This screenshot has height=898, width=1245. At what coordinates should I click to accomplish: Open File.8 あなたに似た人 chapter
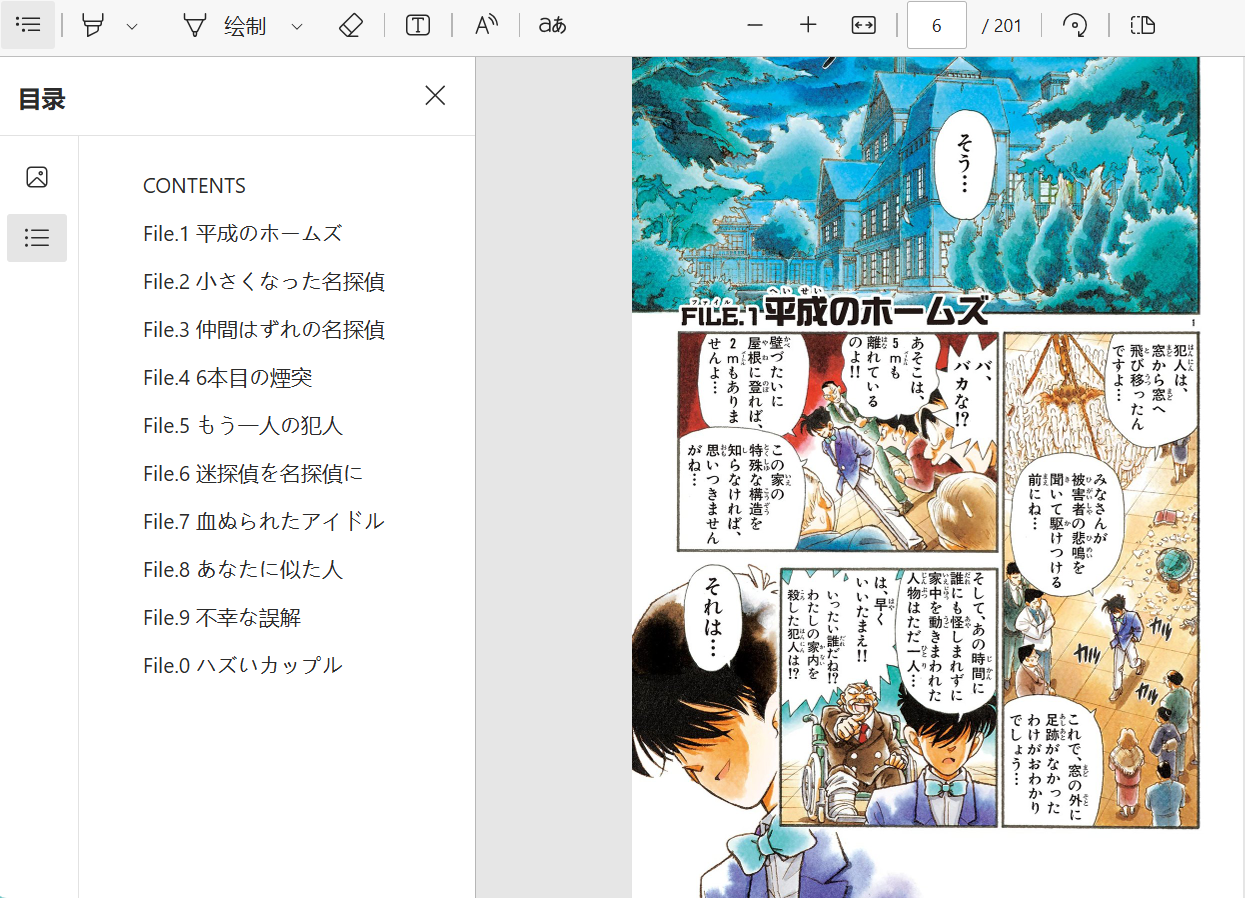tap(243, 570)
